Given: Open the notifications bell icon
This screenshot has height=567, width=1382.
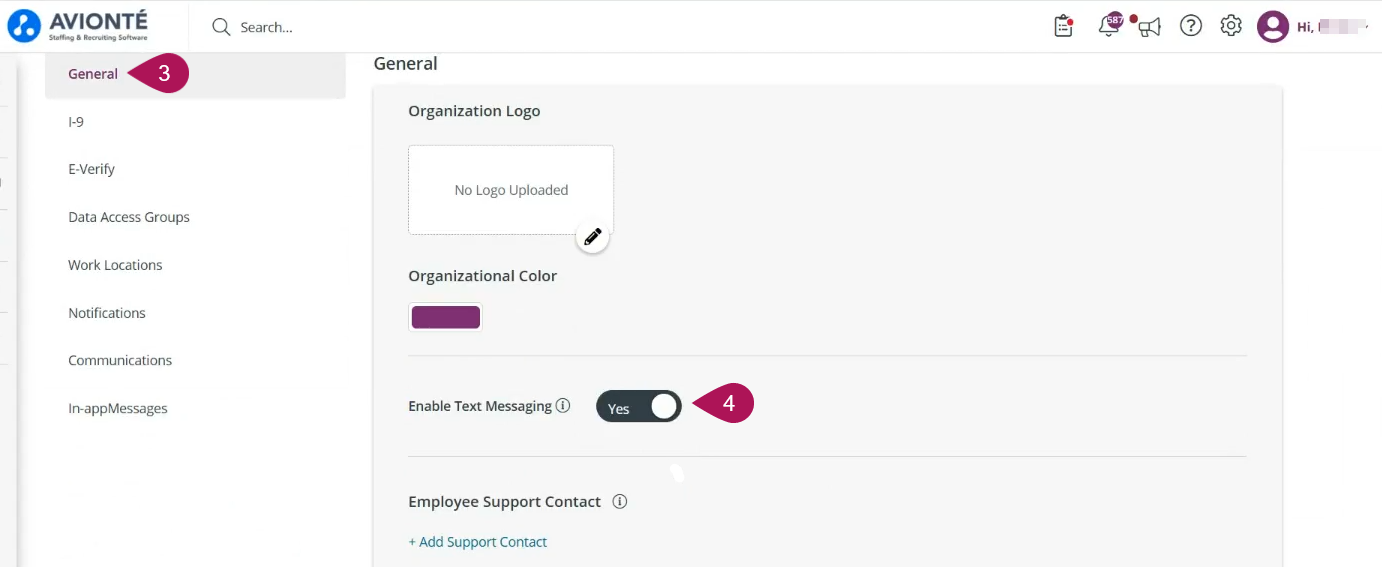Looking at the screenshot, I should click(x=1109, y=26).
